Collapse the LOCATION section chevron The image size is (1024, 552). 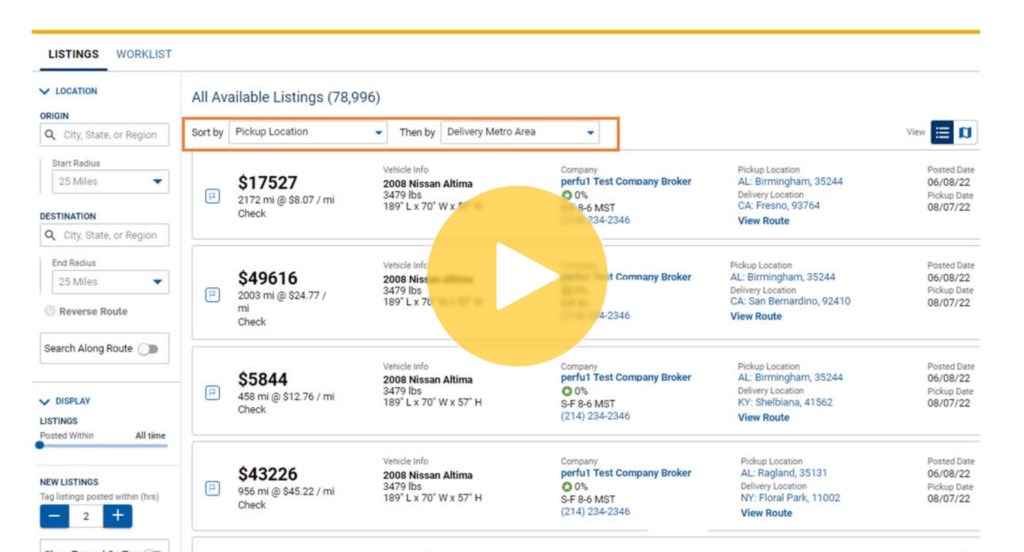(44, 91)
